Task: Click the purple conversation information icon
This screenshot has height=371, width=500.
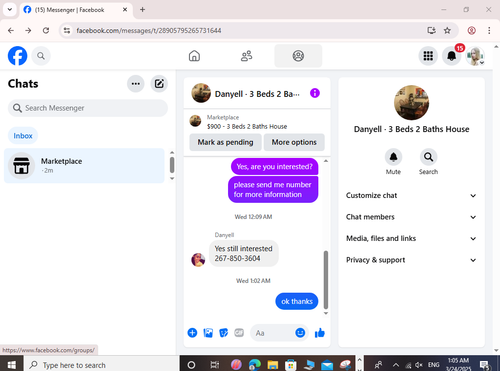Action: 315,93
